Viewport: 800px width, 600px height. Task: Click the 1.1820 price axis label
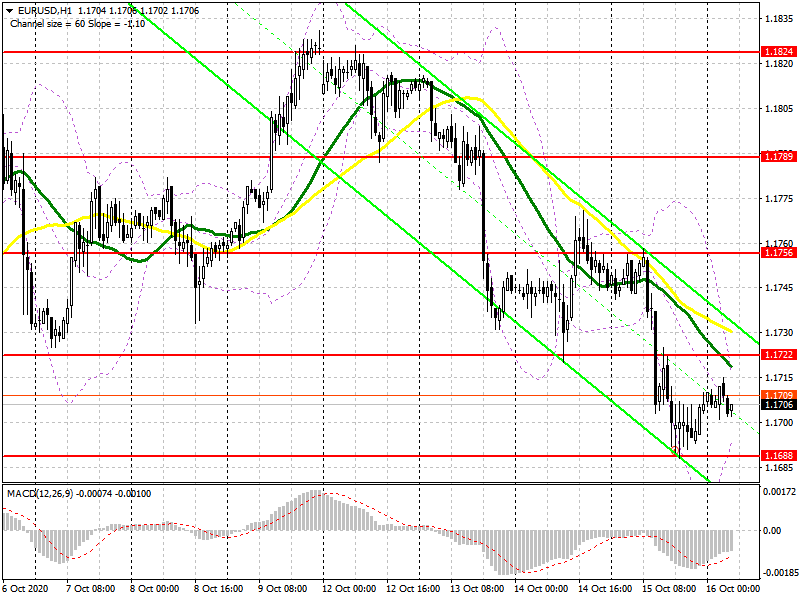(x=779, y=64)
